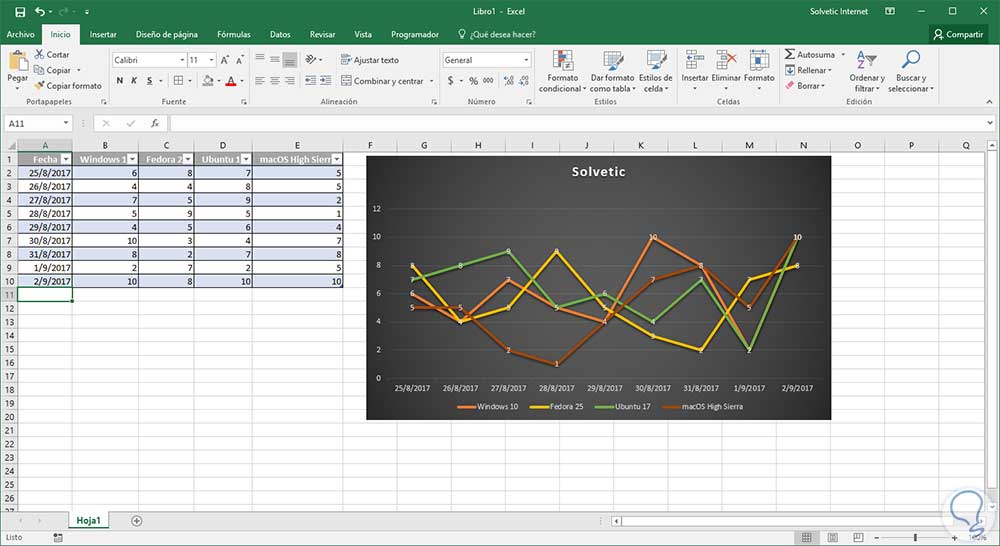
Task: Click the Pegar (paste) clipboard icon
Action: click(18, 63)
